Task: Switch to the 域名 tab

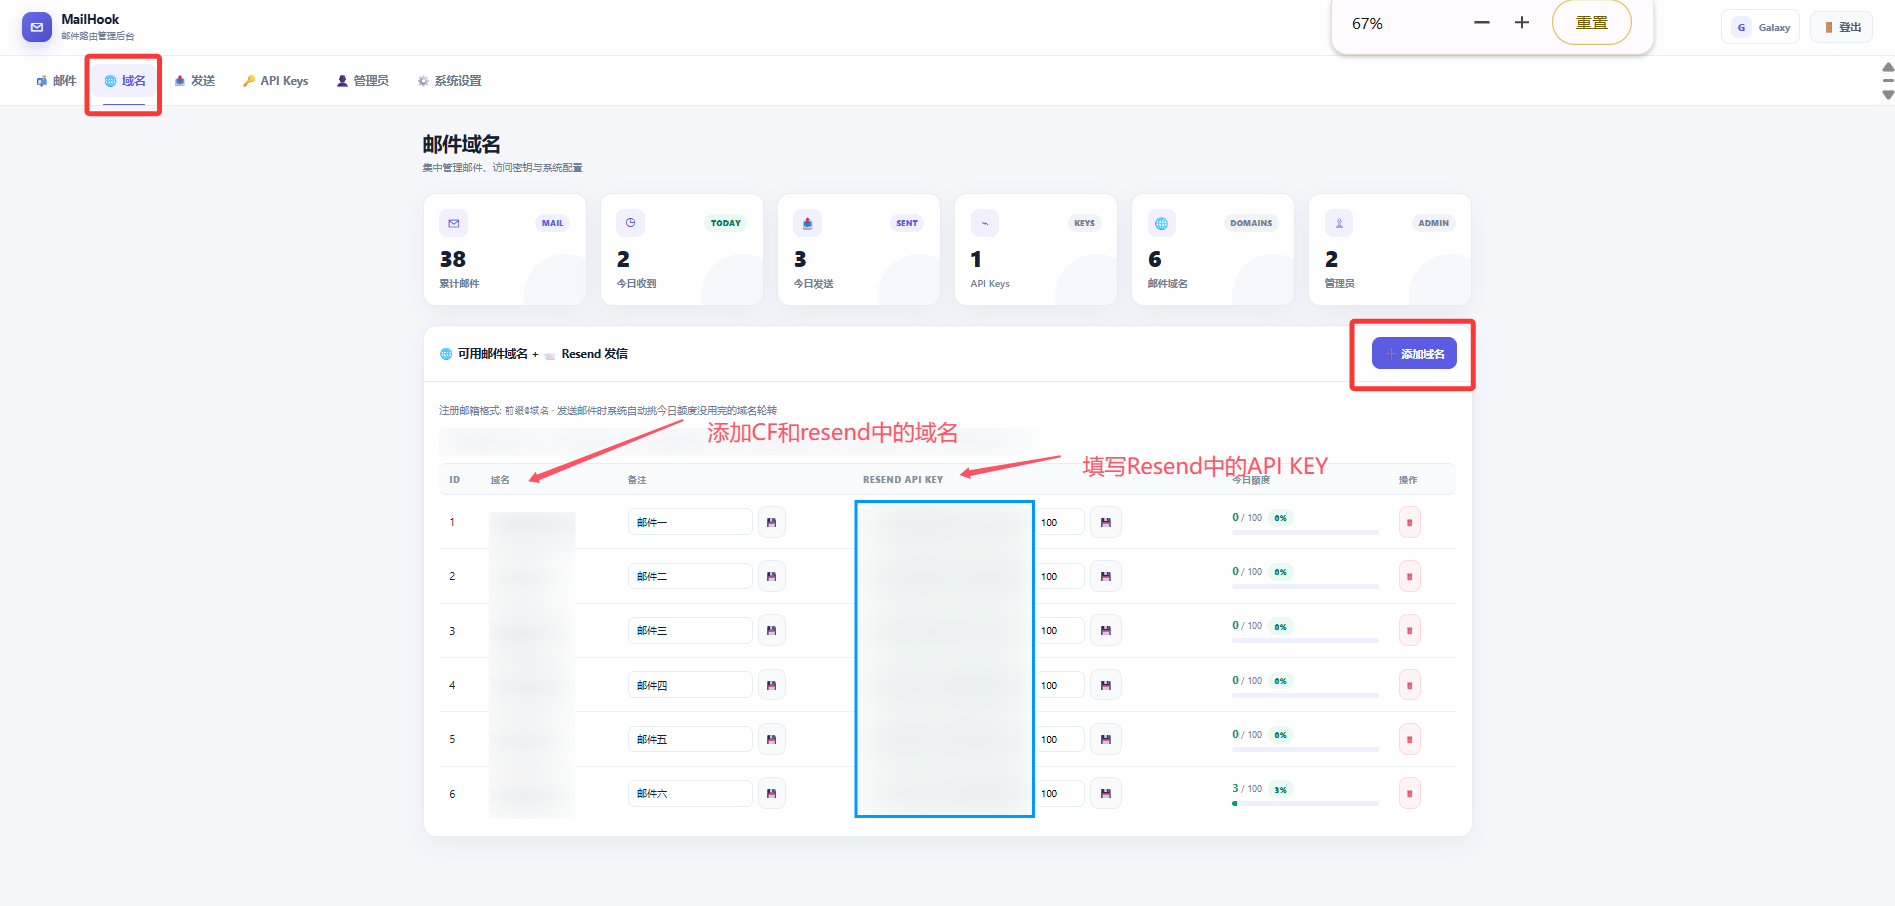Action: click(x=125, y=81)
